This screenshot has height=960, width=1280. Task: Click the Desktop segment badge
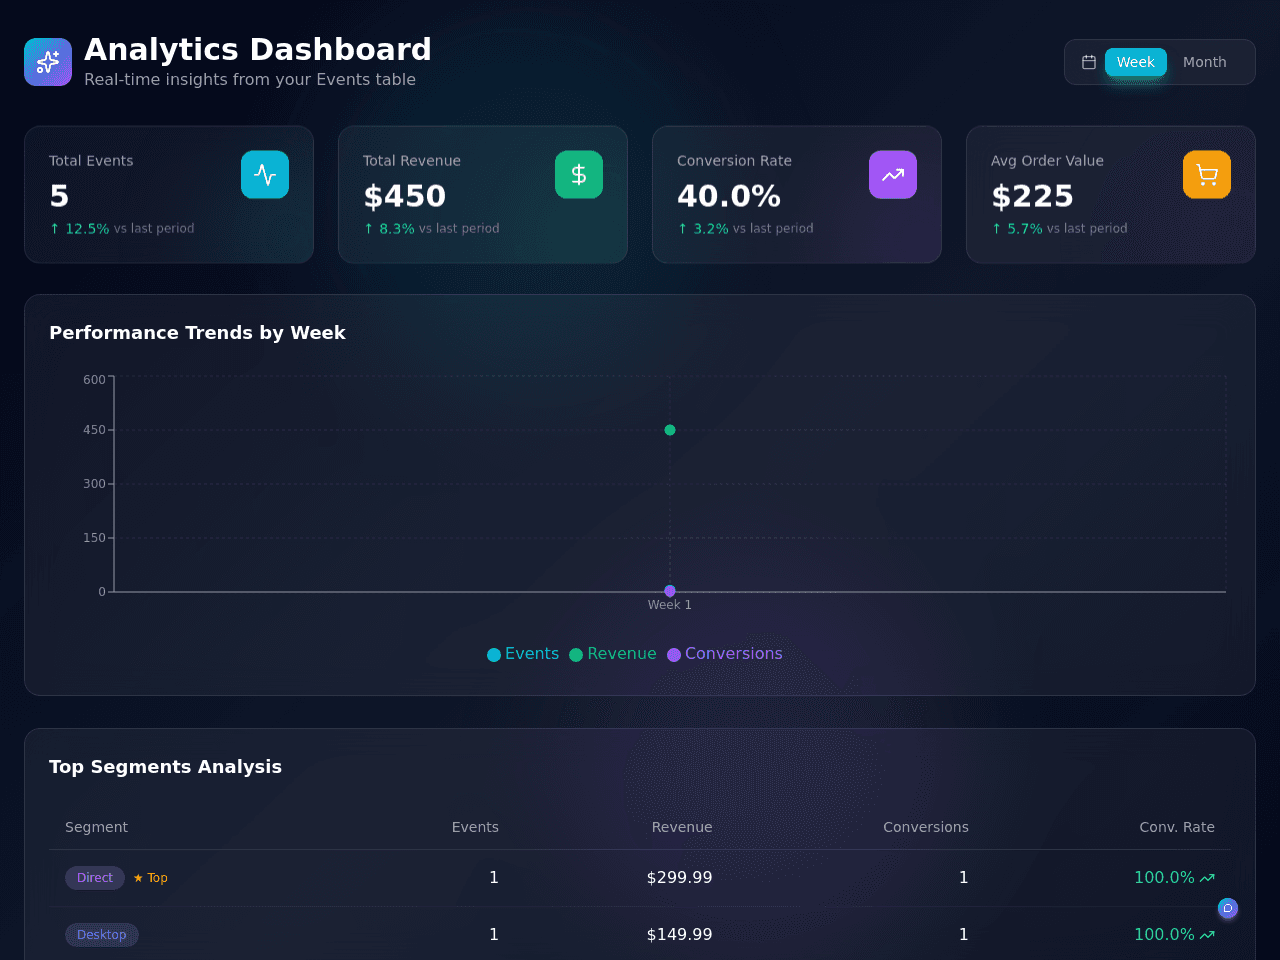point(102,935)
